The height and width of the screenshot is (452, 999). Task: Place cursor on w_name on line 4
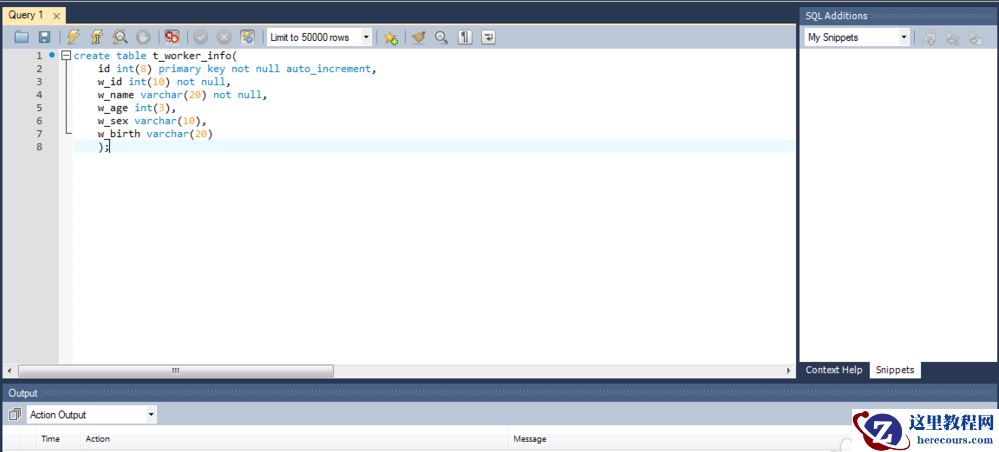tap(116, 94)
